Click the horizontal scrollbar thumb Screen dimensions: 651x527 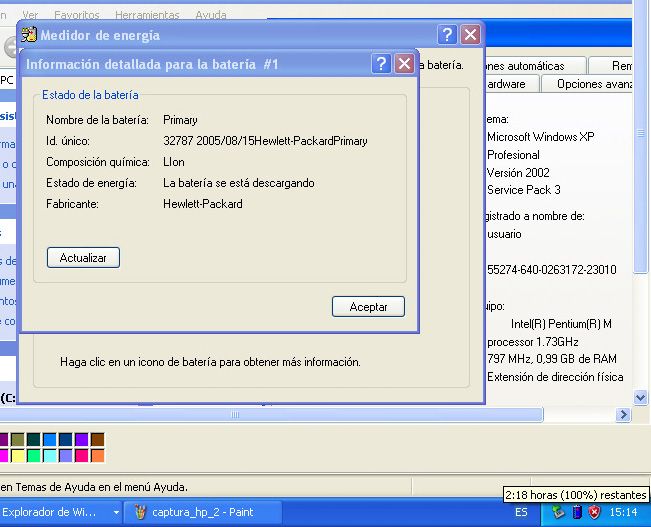270,414
